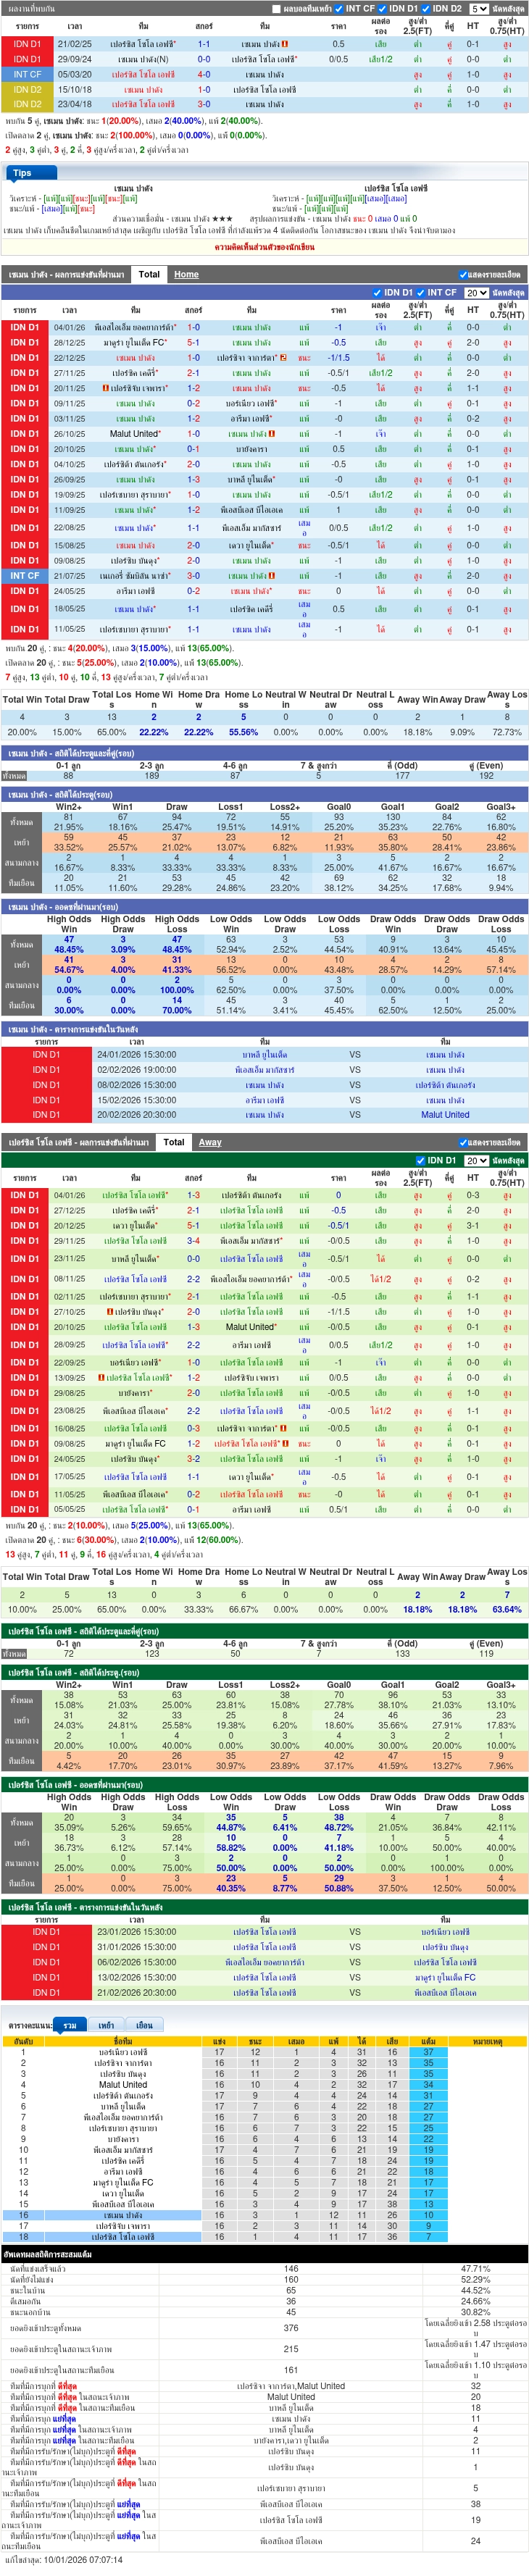Click the 21/02/2026 20:30:00 fixture date
This screenshot has height=2576, width=529.
136,1993
